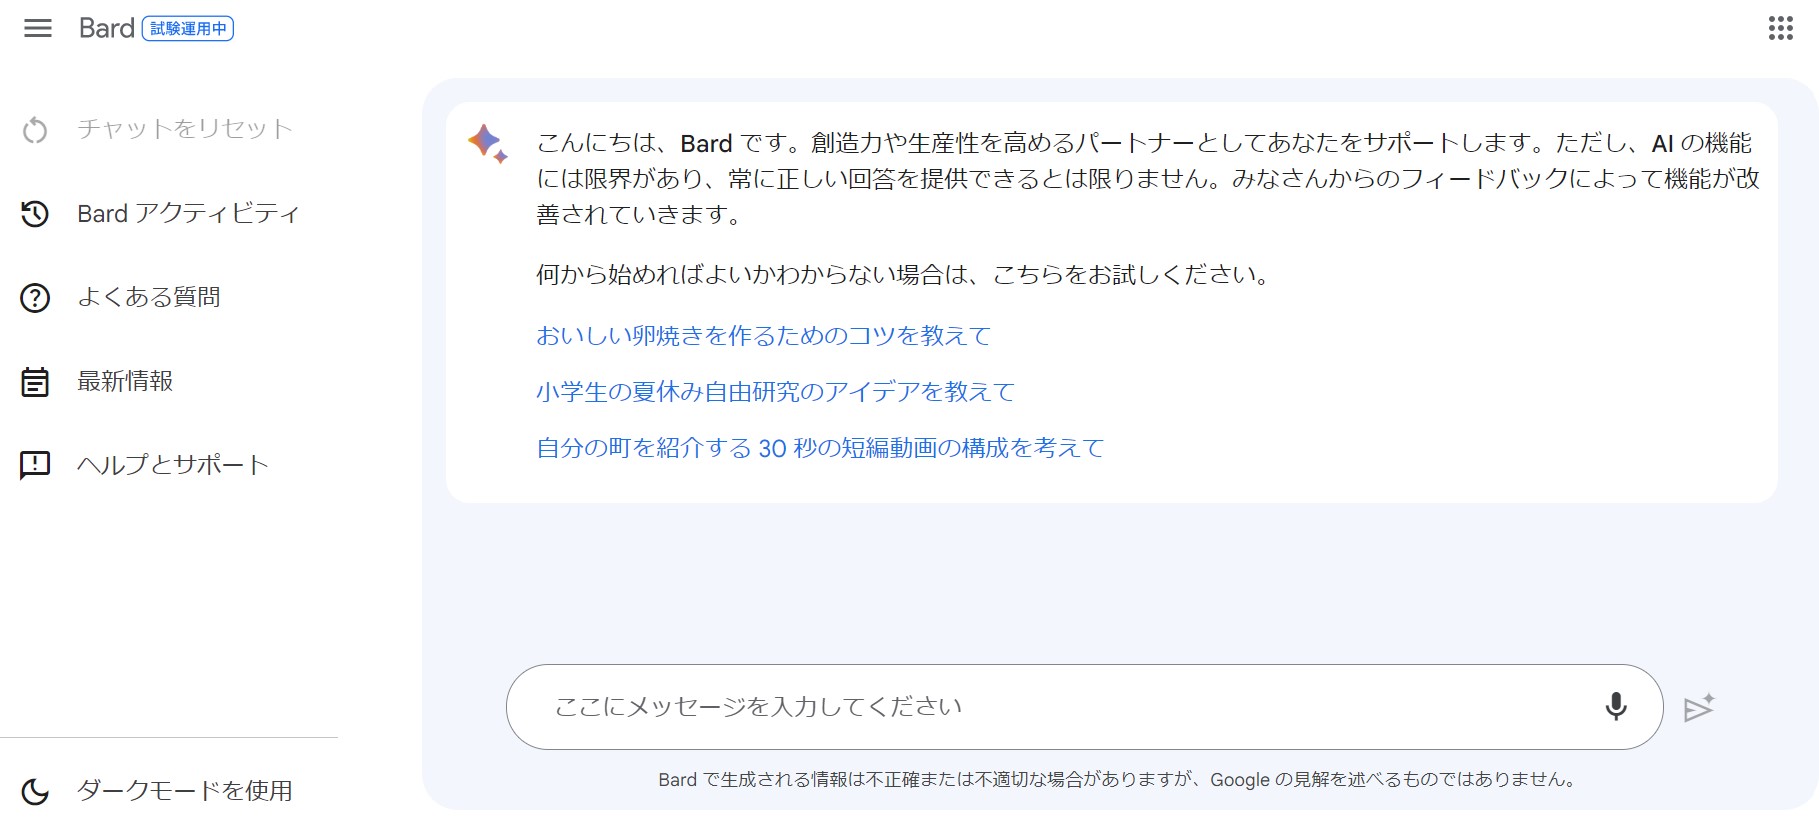Click the FAQ question mark icon
The image size is (1819, 819).
point(35,297)
